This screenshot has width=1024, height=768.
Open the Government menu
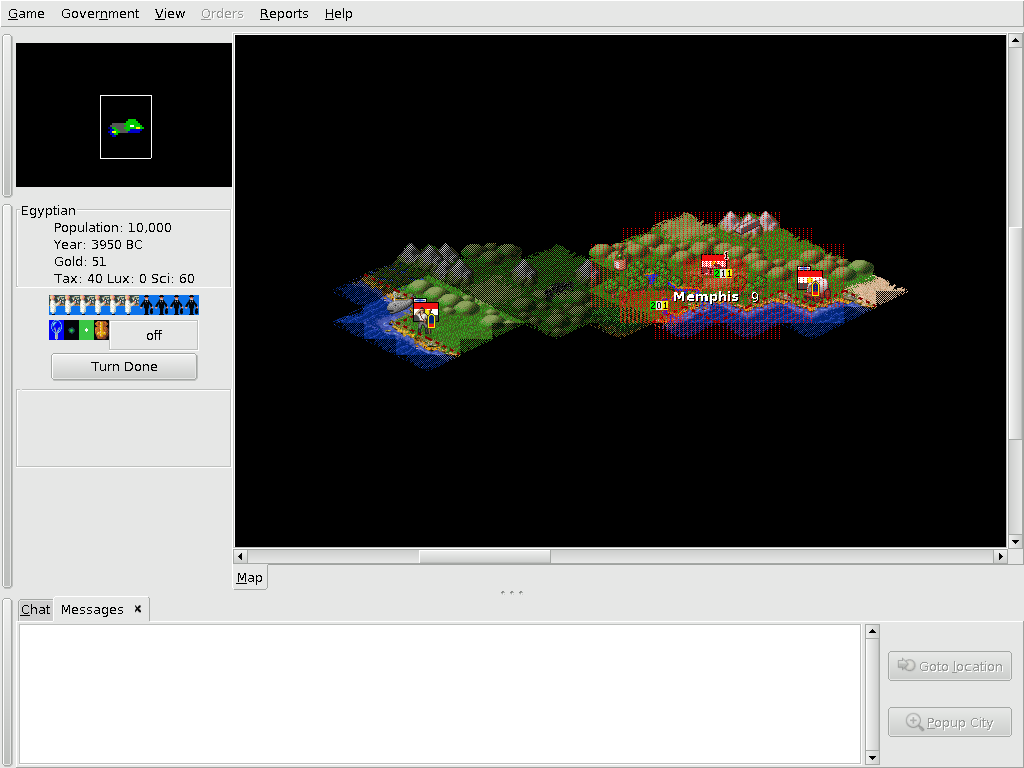(100, 13)
